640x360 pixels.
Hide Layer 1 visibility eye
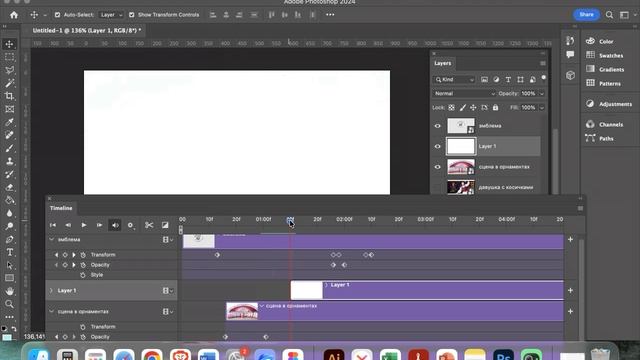coord(438,146)
